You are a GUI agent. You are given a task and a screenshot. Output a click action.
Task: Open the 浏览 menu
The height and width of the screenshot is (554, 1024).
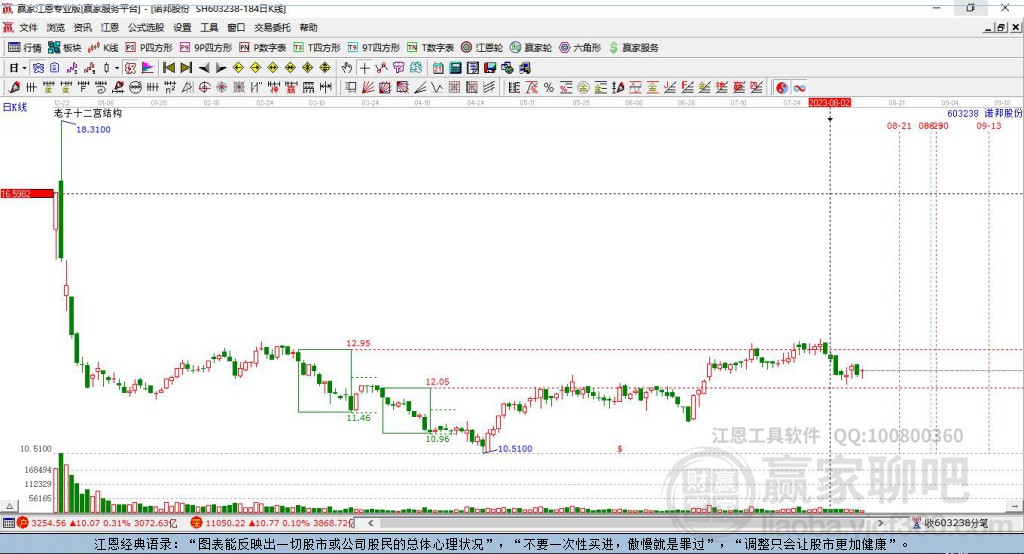tap(56, 27)
